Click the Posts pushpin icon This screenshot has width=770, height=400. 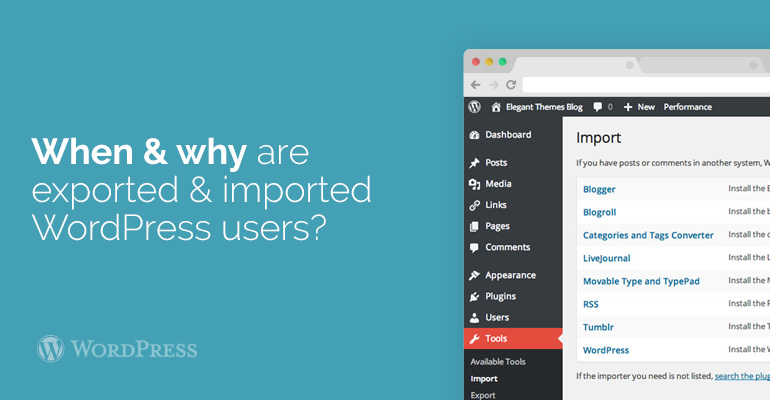click(x=474, y=163)
